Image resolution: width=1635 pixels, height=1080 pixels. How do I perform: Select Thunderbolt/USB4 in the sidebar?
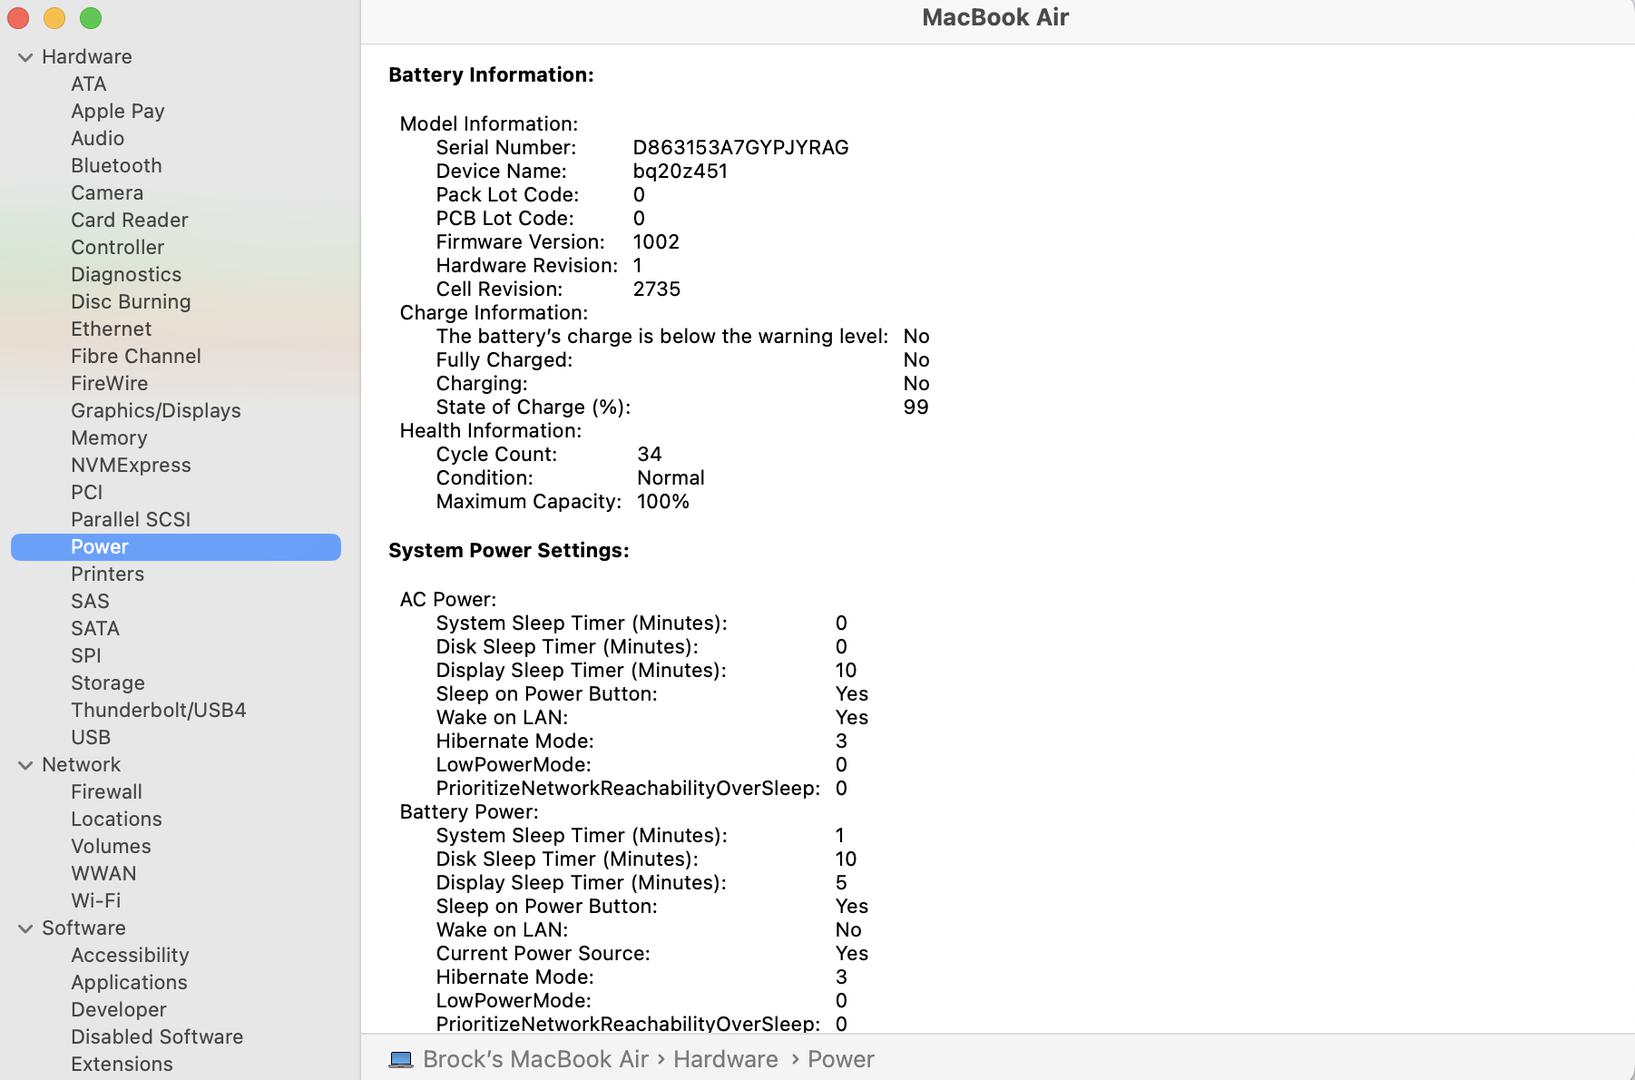pos(158,710)
